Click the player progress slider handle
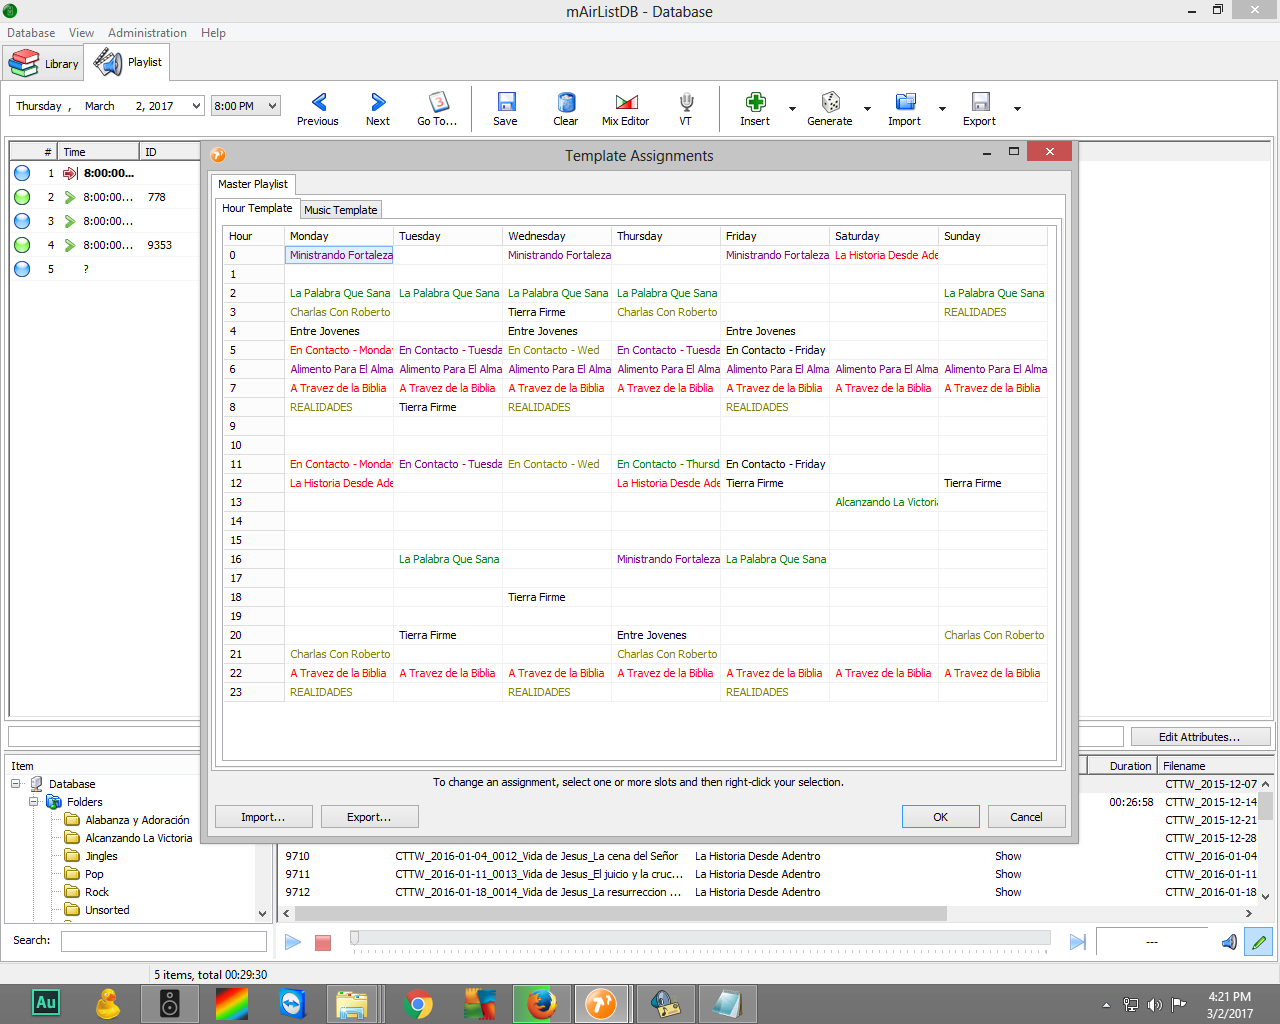Image resolution: width=1280 pixels, height=1024 pixels. [x=354, y=938]
